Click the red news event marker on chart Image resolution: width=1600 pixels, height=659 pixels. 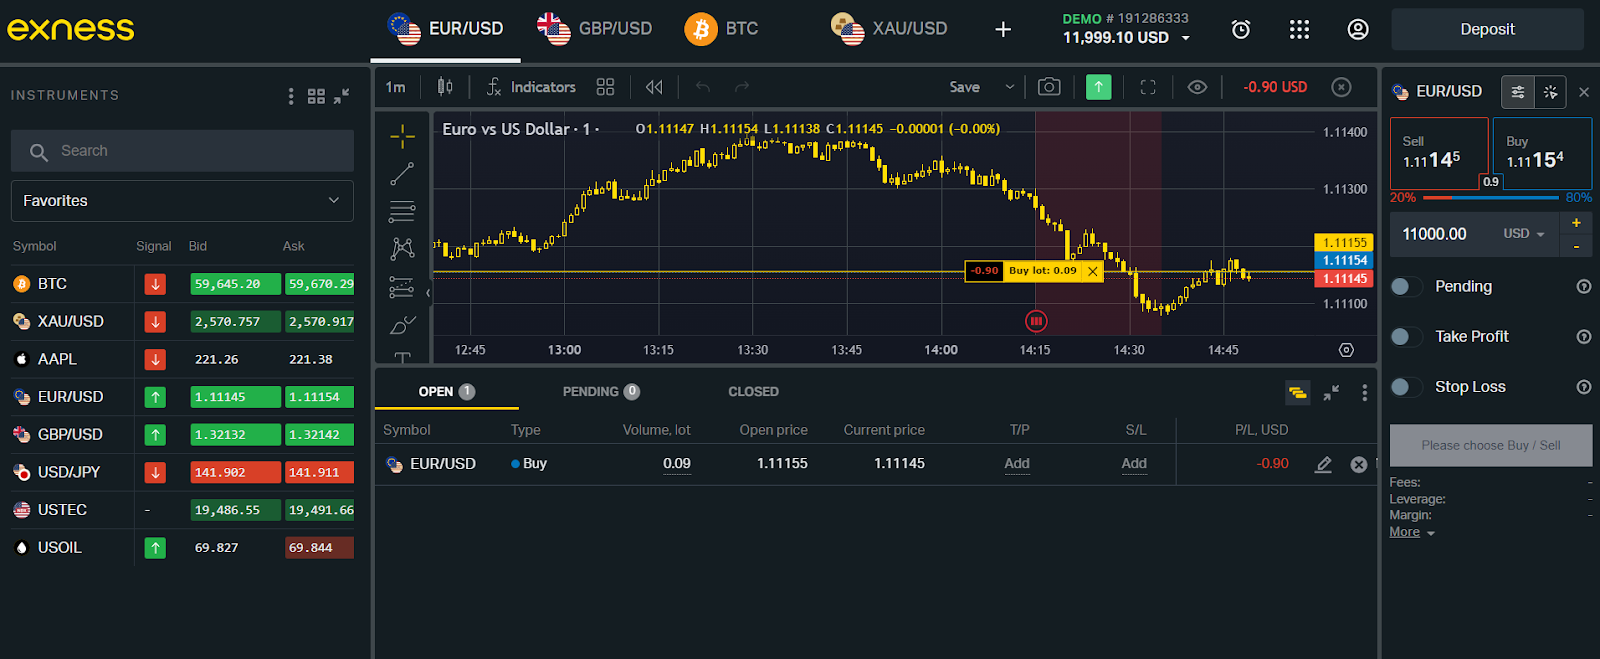pyautogui.click(x=1036, y=321)
